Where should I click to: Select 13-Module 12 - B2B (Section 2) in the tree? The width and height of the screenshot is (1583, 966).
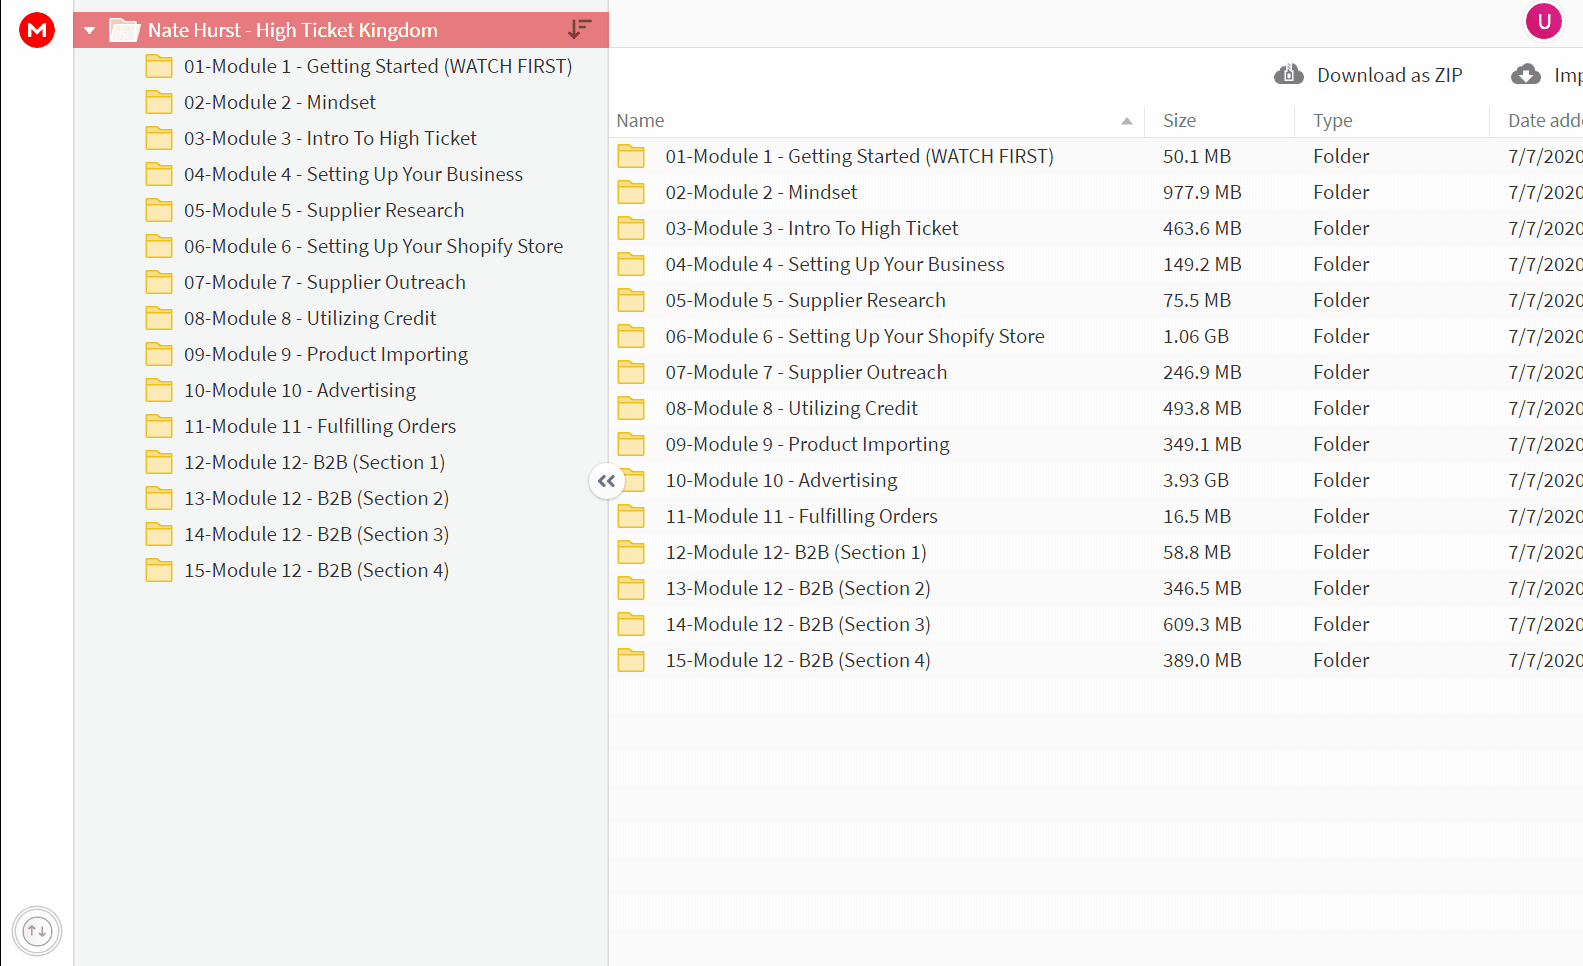coord(316,498)
